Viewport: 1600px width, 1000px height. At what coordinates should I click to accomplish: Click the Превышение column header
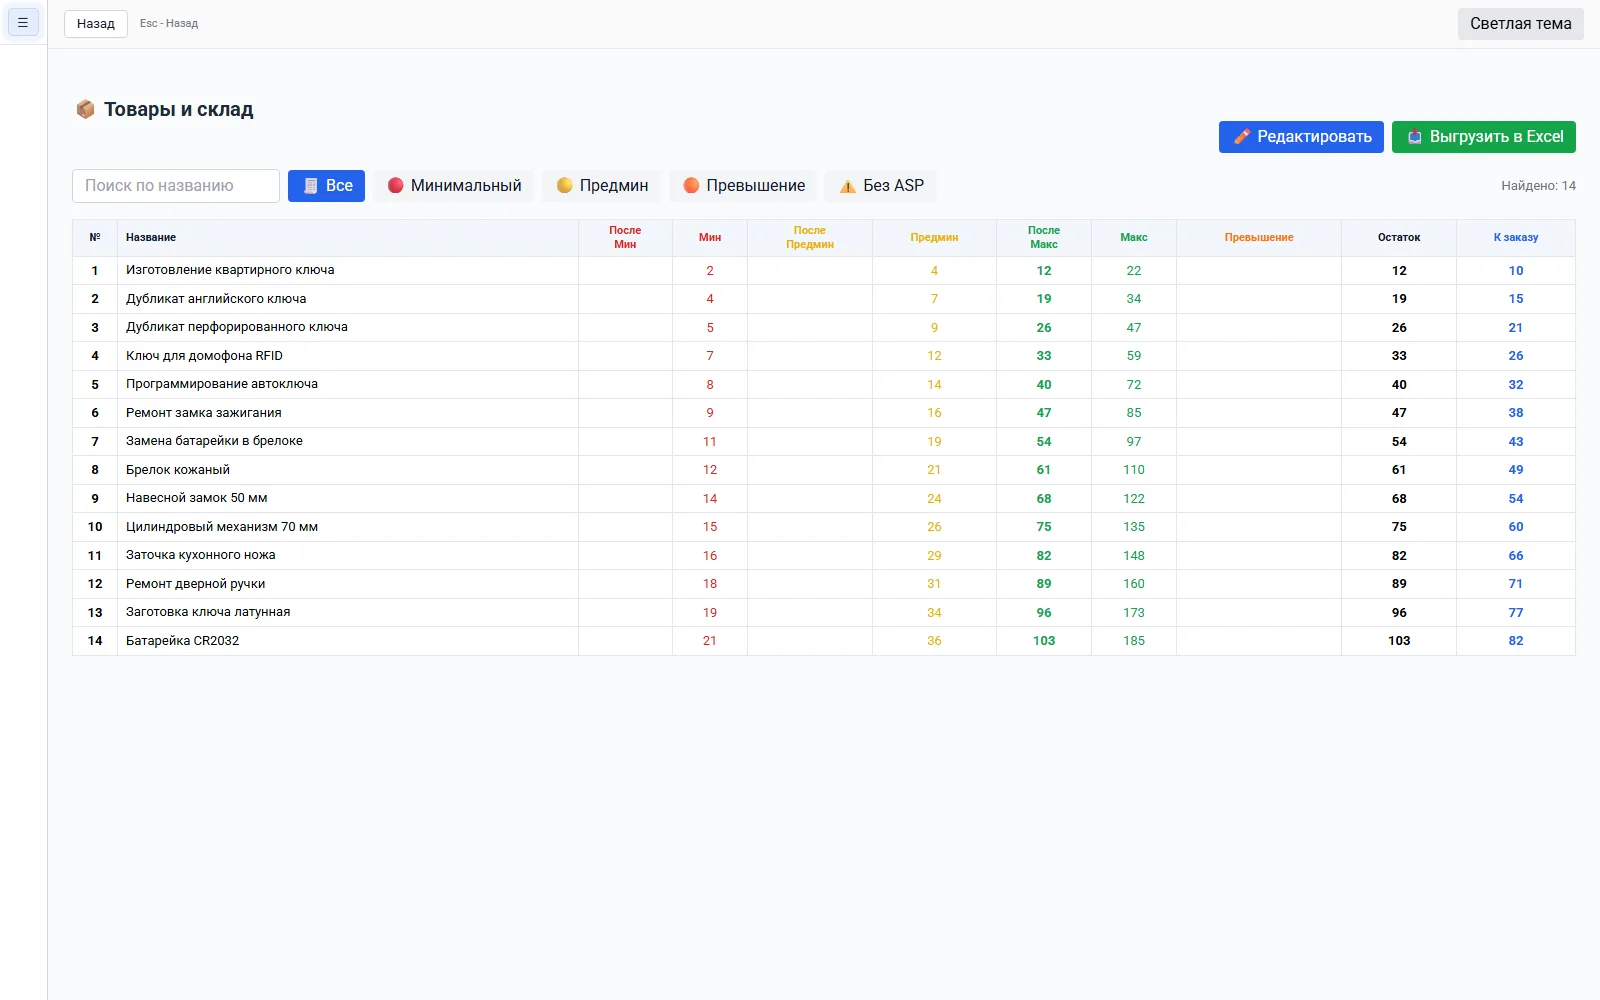1259,238
